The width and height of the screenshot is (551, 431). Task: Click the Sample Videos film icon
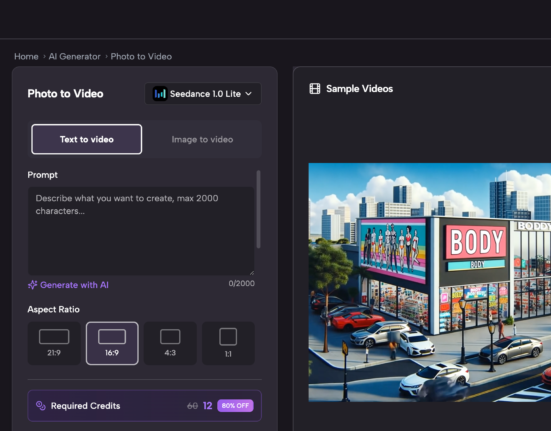(x=315, y=89)
